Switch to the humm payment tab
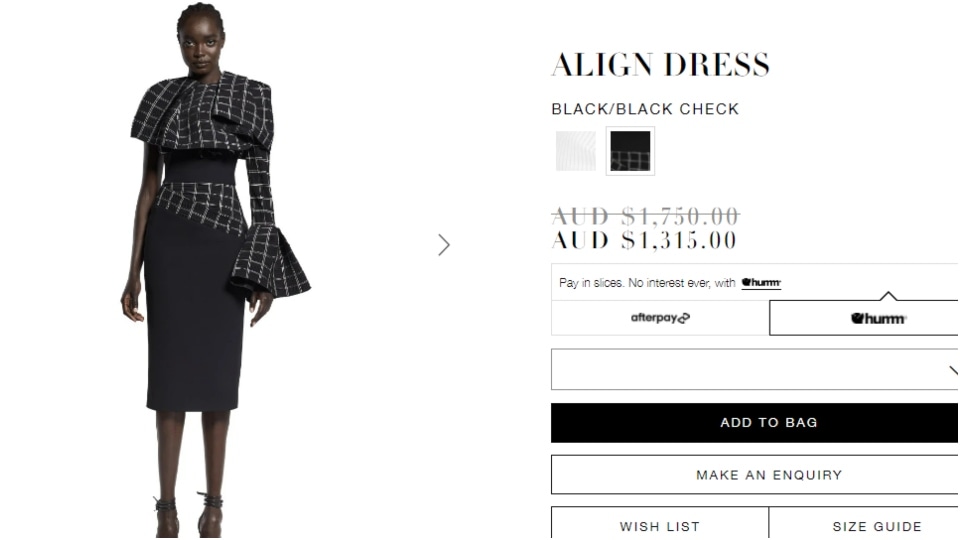The height and width of the screenshot is (540, 960). click(x=864, y=318)
